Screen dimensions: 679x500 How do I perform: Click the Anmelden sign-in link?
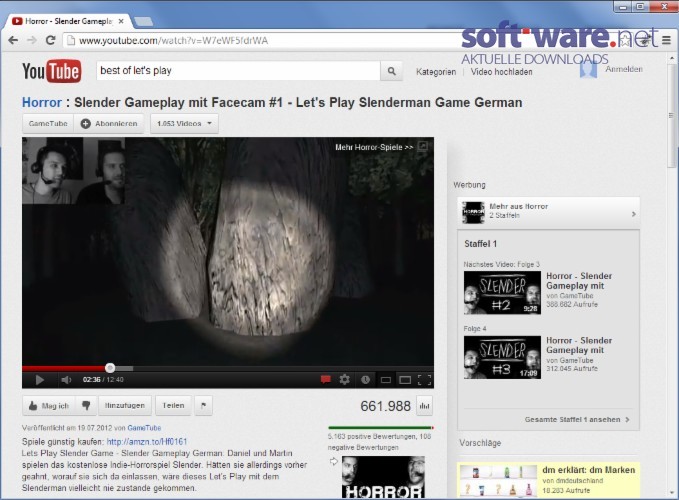point(624,69)
